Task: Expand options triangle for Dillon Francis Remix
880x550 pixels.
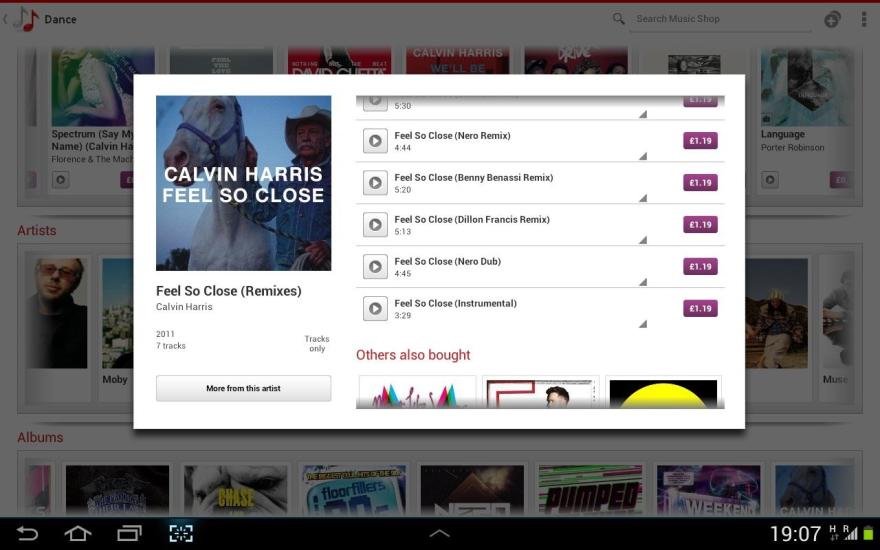Action: [643, 240]
